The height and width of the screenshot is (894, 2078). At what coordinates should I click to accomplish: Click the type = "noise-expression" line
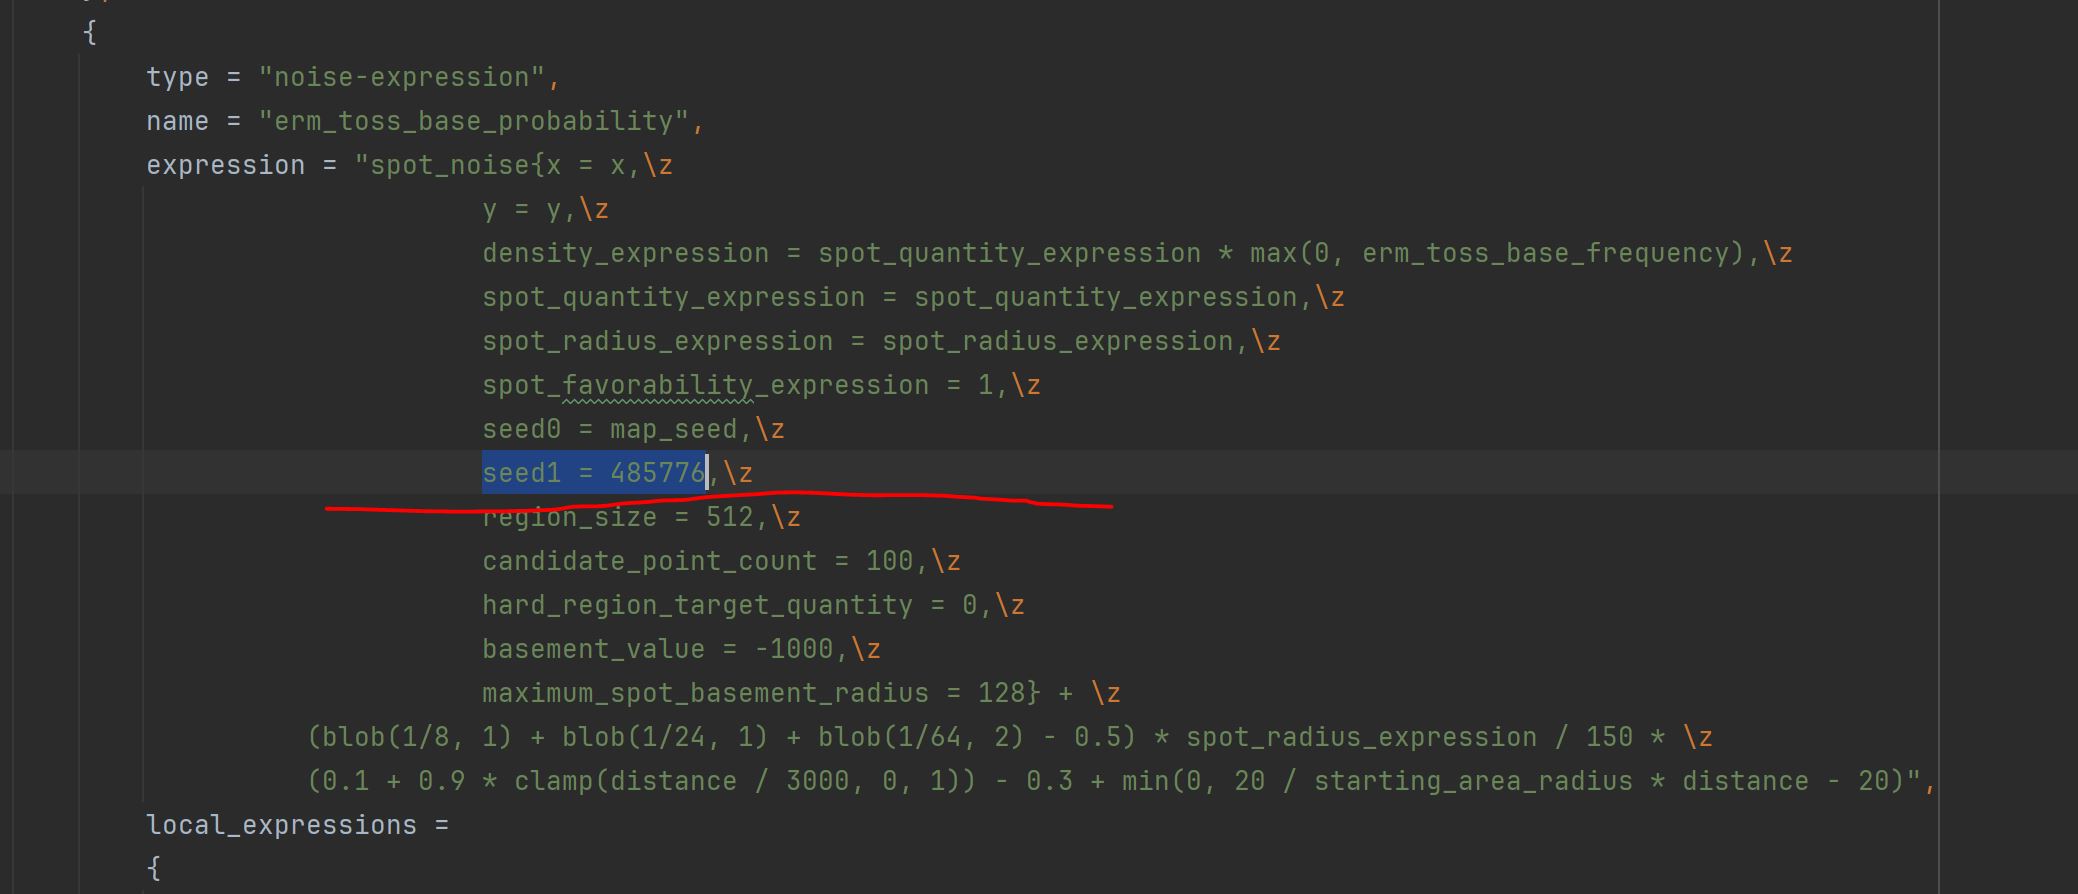pos(353,77)
